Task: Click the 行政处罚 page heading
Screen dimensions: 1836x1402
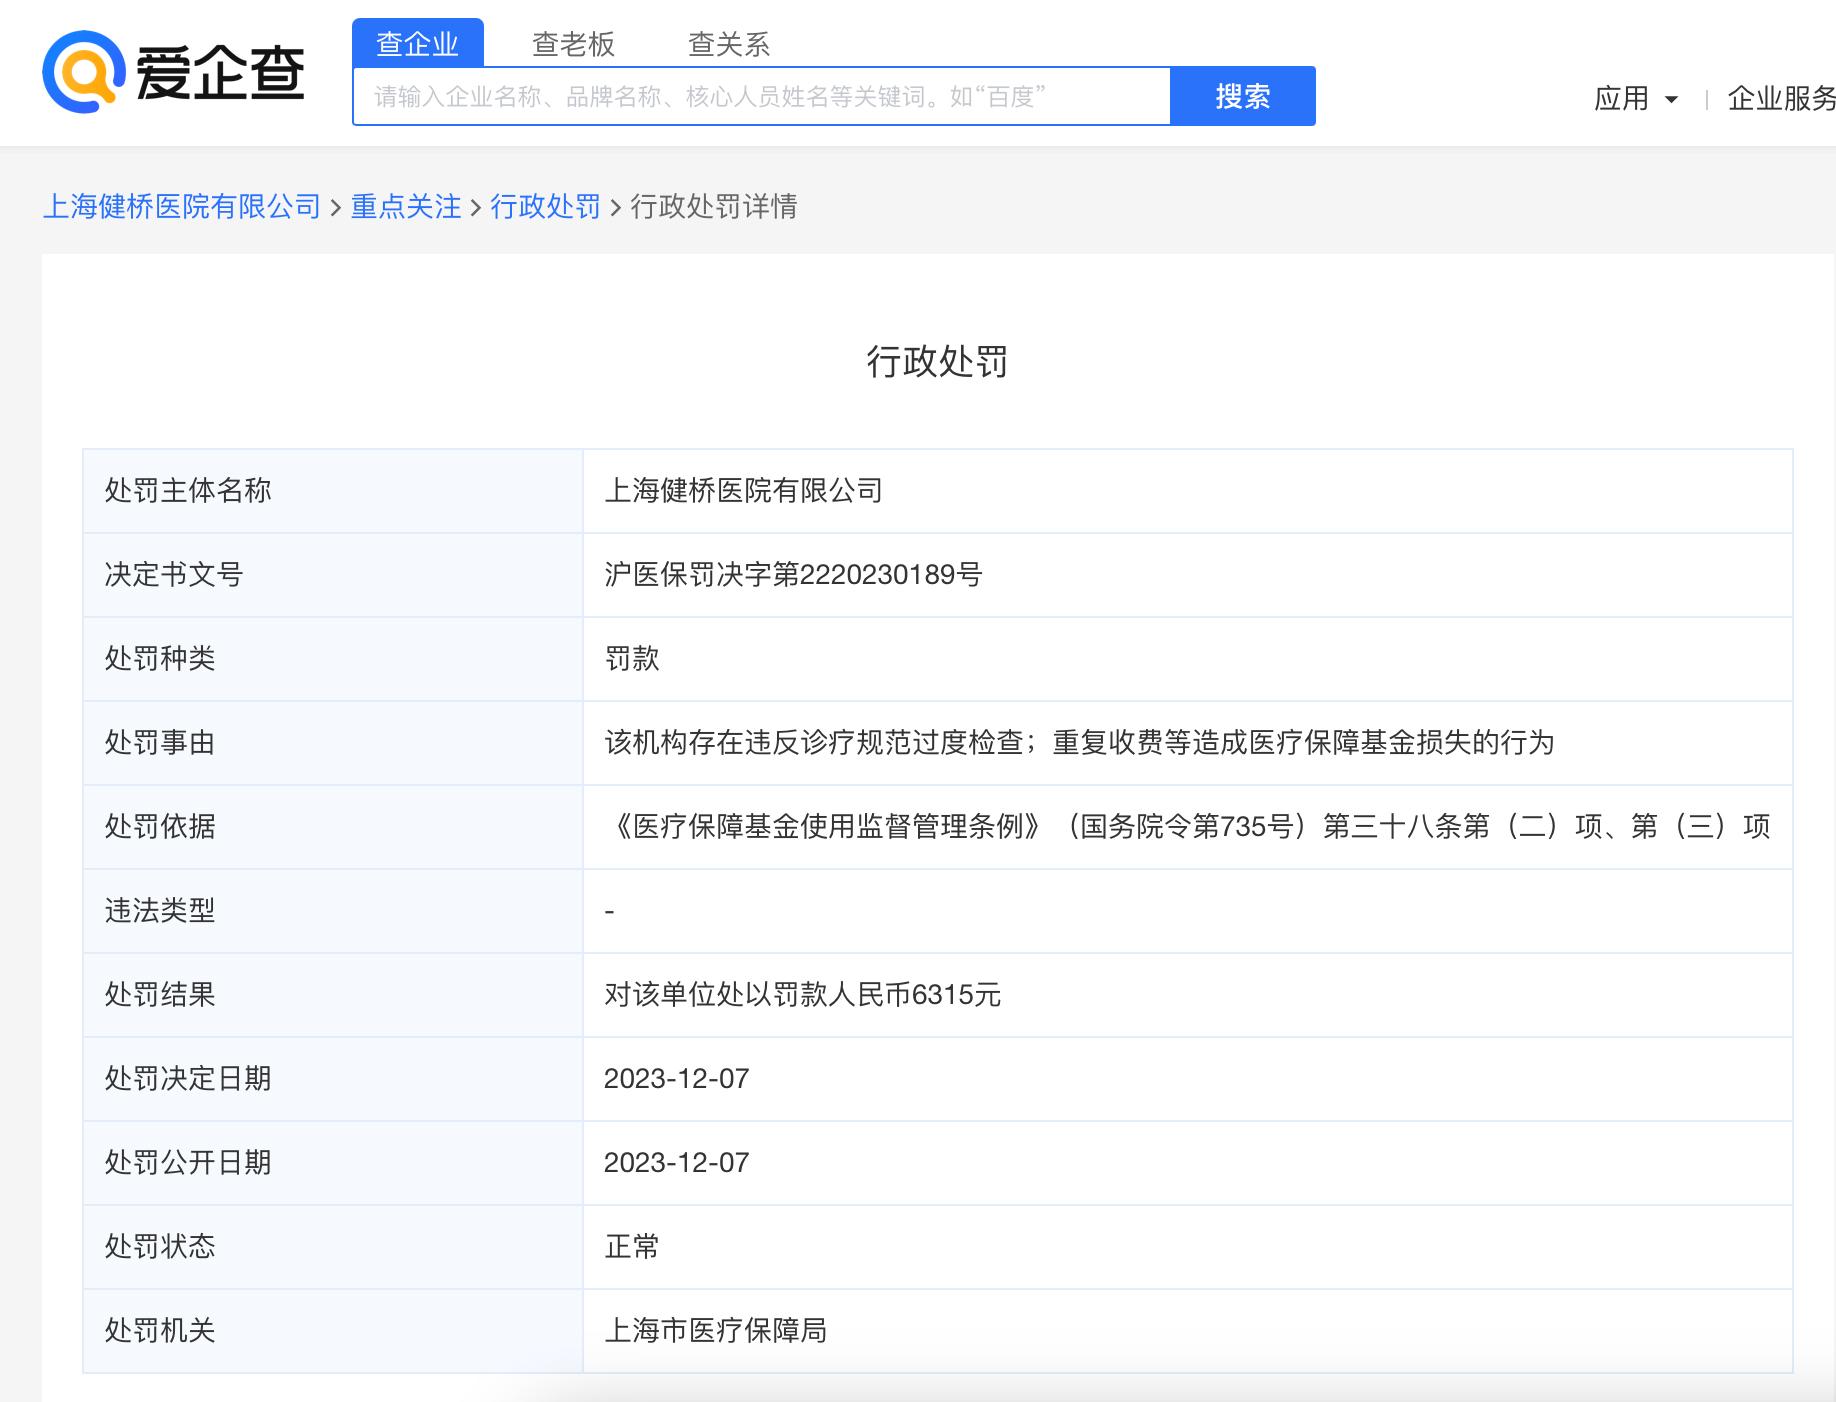Action: click(937, 361)
